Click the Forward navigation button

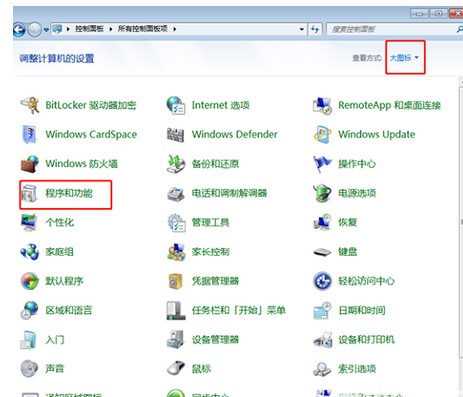tap(34, 30)
